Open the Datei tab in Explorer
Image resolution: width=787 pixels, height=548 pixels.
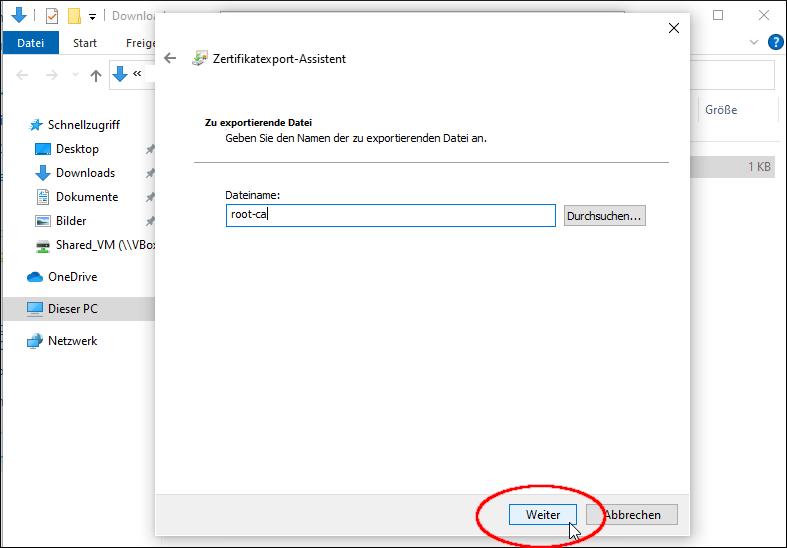[31, 43]
